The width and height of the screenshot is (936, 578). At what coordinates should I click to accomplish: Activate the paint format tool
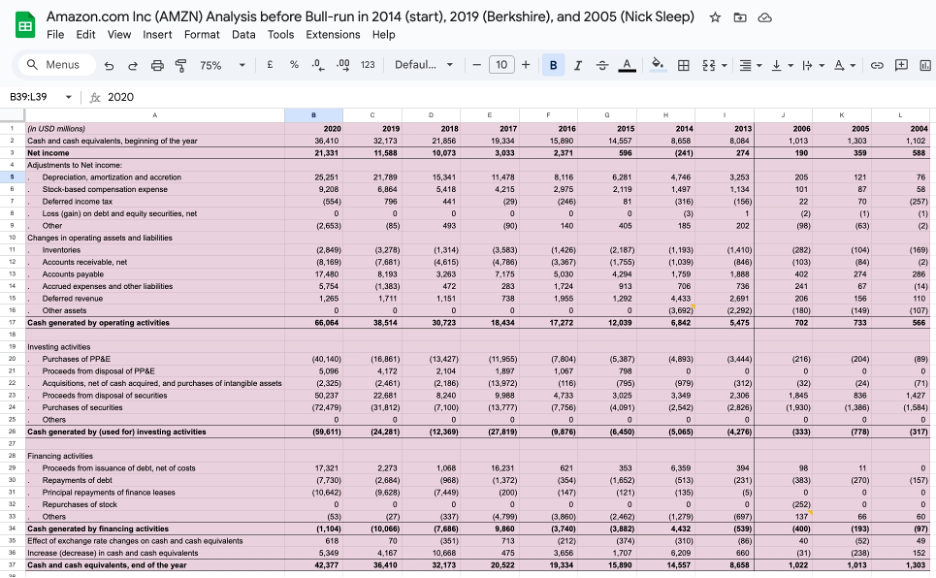[x=180, y=65]
